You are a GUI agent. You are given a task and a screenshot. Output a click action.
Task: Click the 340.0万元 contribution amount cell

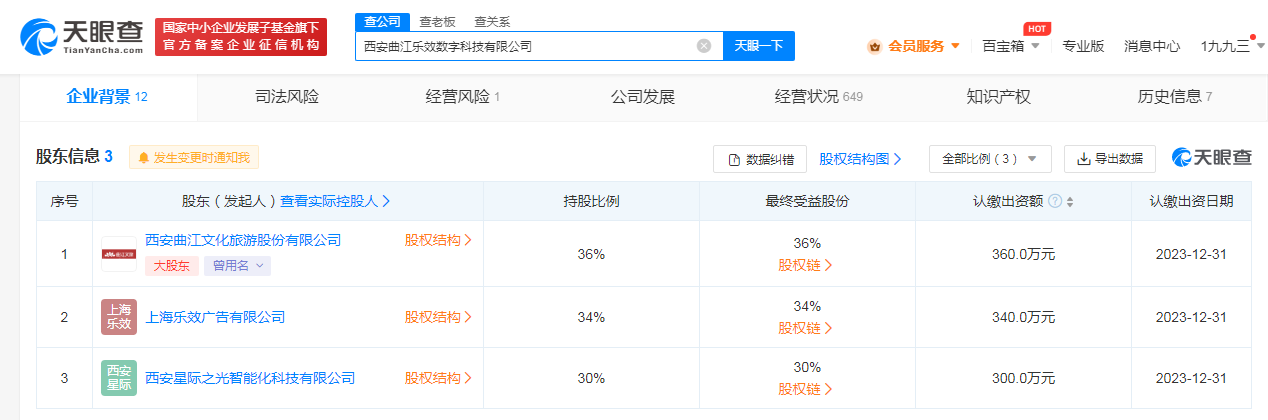click(x=1023, y=317)
